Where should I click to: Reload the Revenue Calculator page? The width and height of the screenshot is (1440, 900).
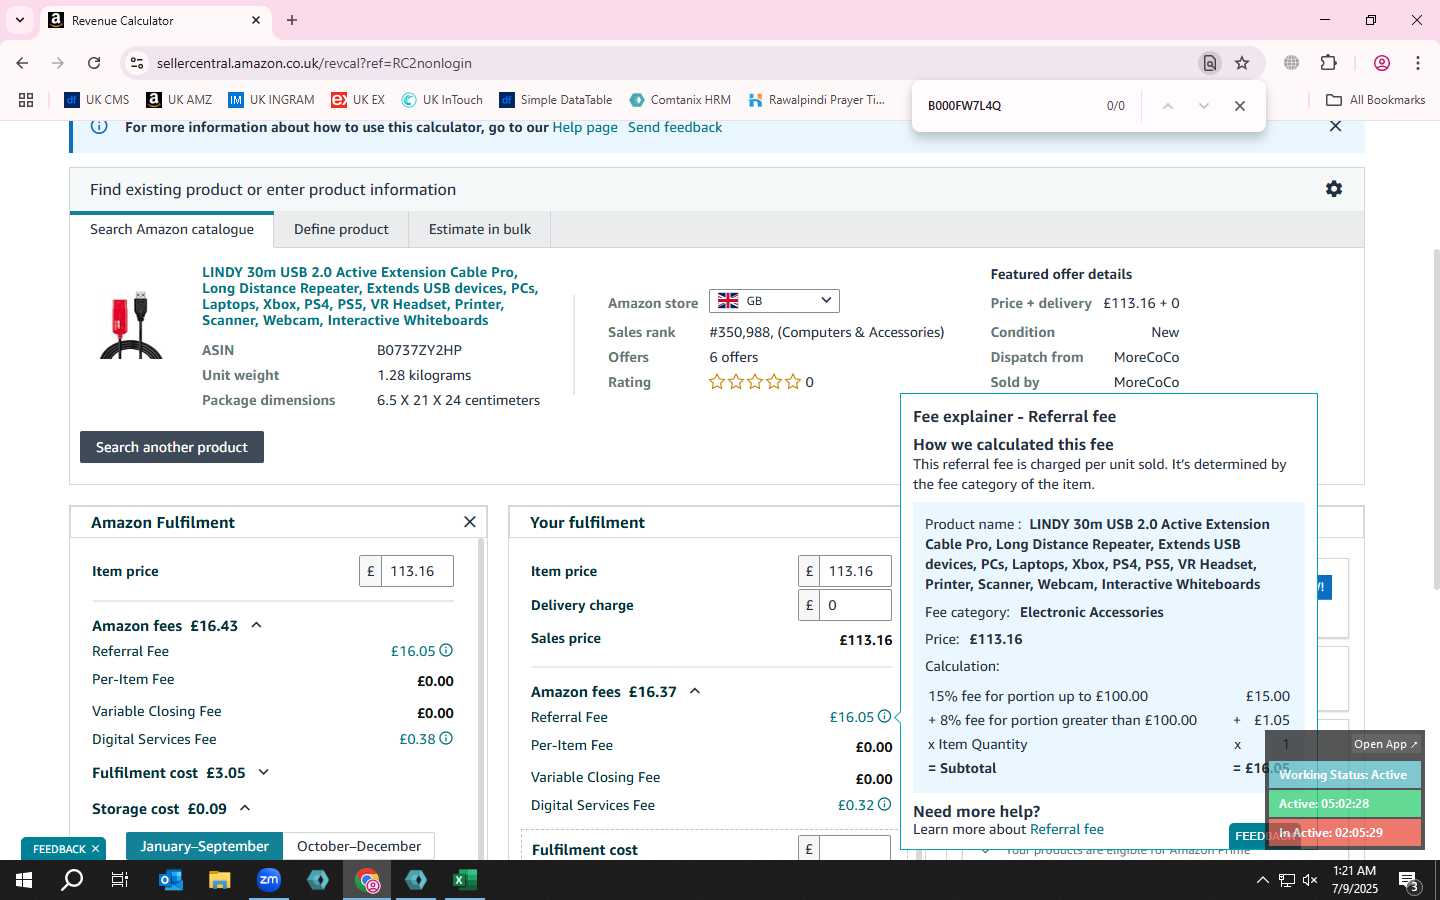tap(94, 63)
